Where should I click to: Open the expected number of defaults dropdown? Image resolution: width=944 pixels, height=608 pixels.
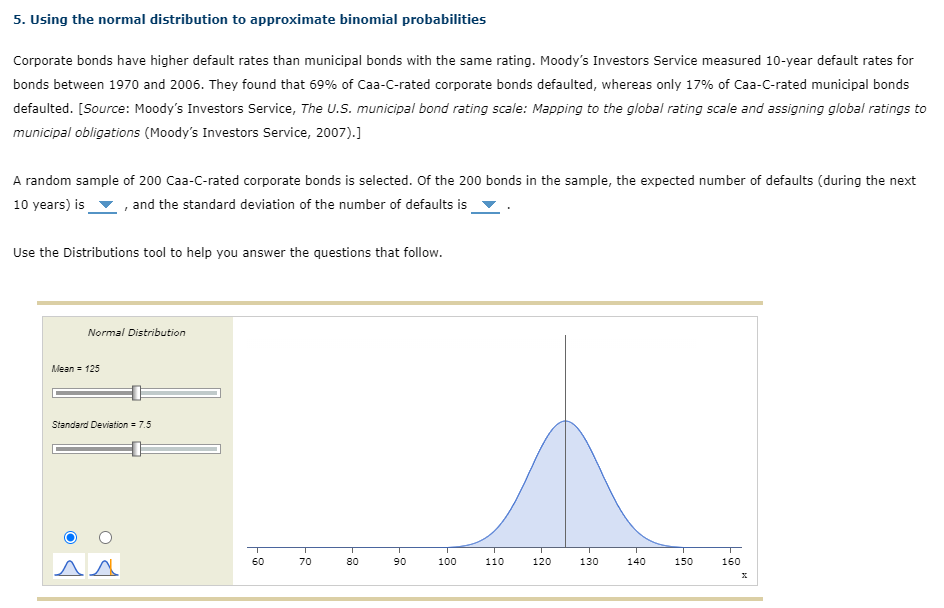(x=104, y=205)
